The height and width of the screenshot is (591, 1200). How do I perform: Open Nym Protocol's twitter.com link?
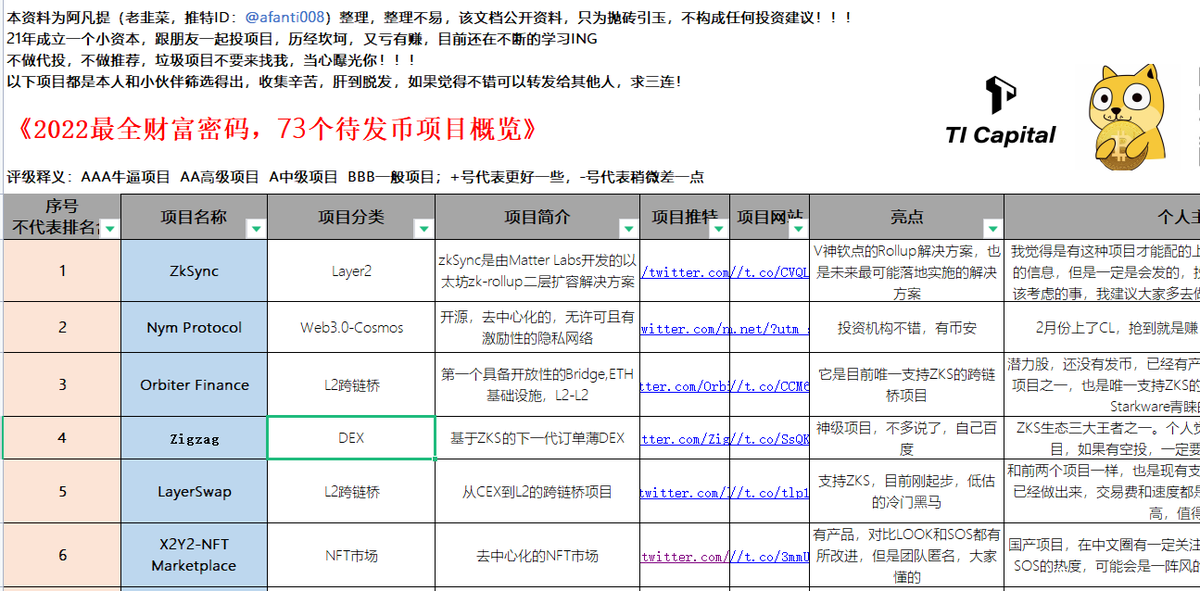(684, 328)
